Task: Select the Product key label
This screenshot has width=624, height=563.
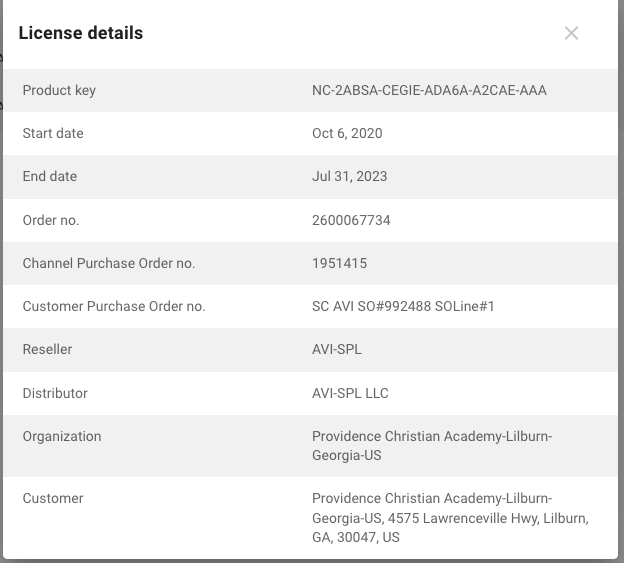Action: click(x=59, y=90)
